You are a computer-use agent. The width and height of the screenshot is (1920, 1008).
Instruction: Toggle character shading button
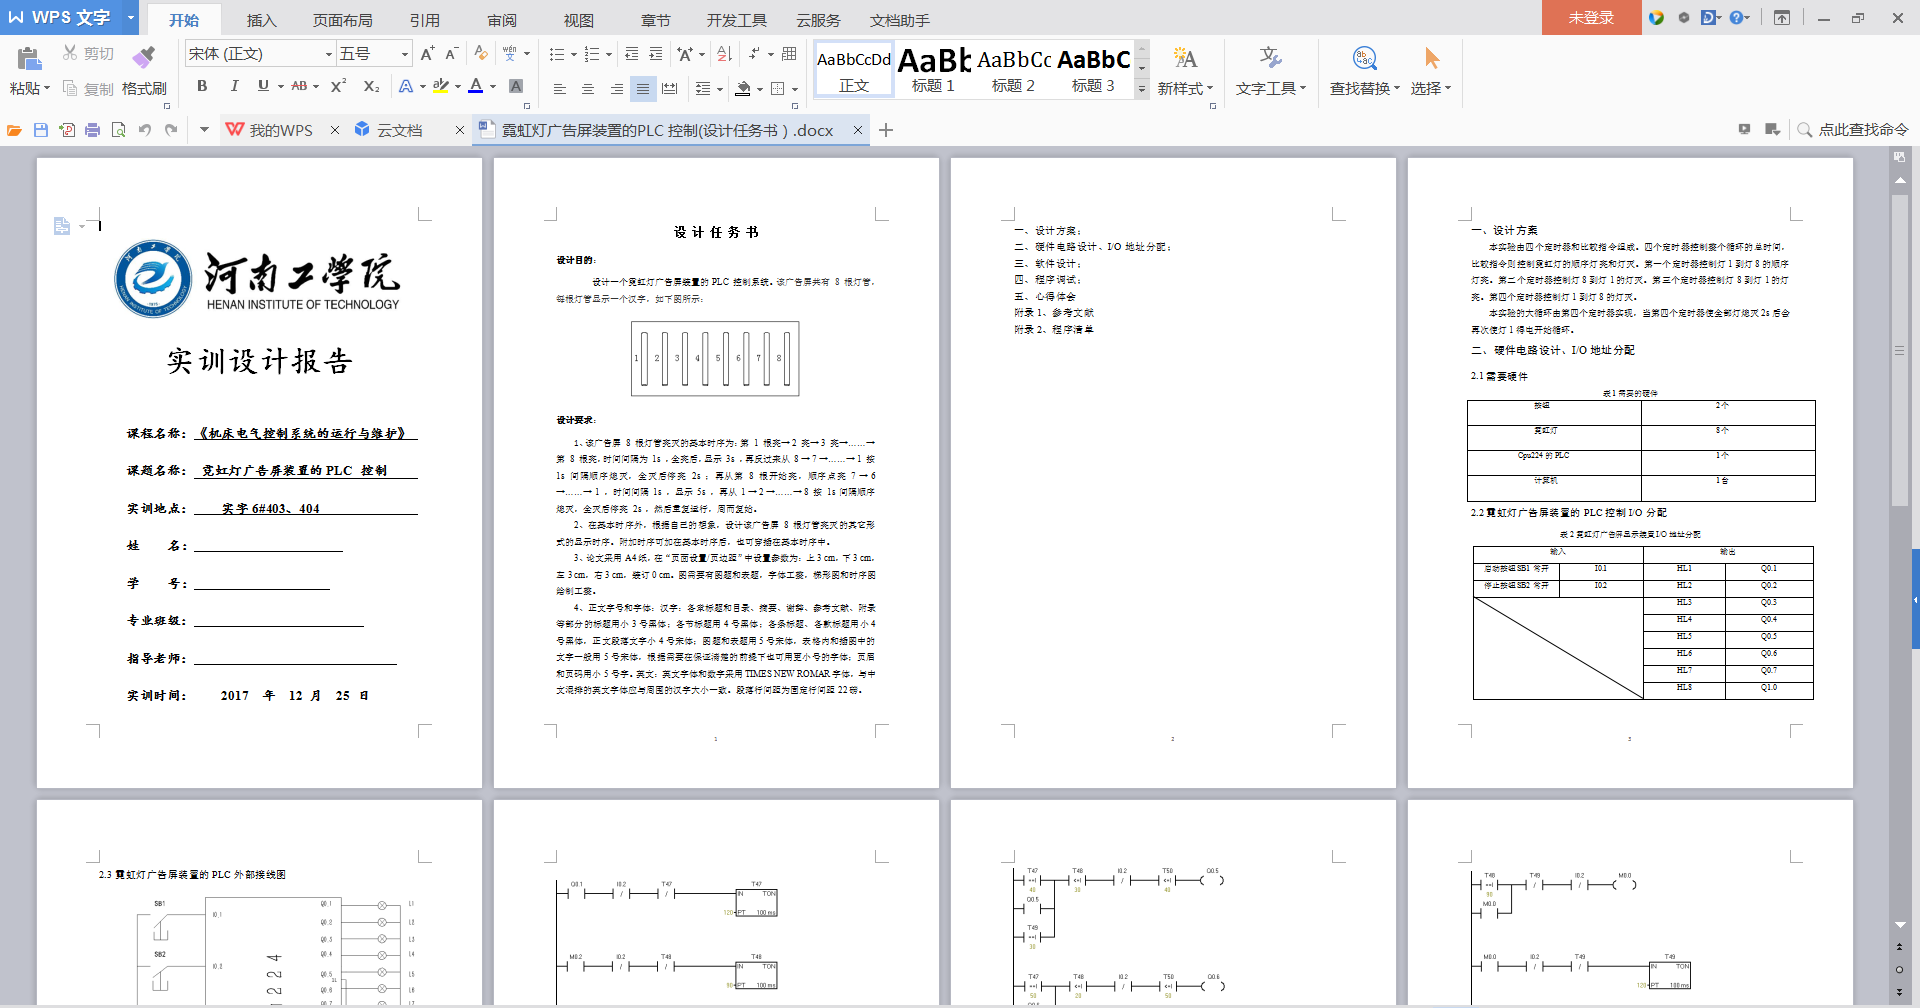pyautogui.click(x=516, y=87)
